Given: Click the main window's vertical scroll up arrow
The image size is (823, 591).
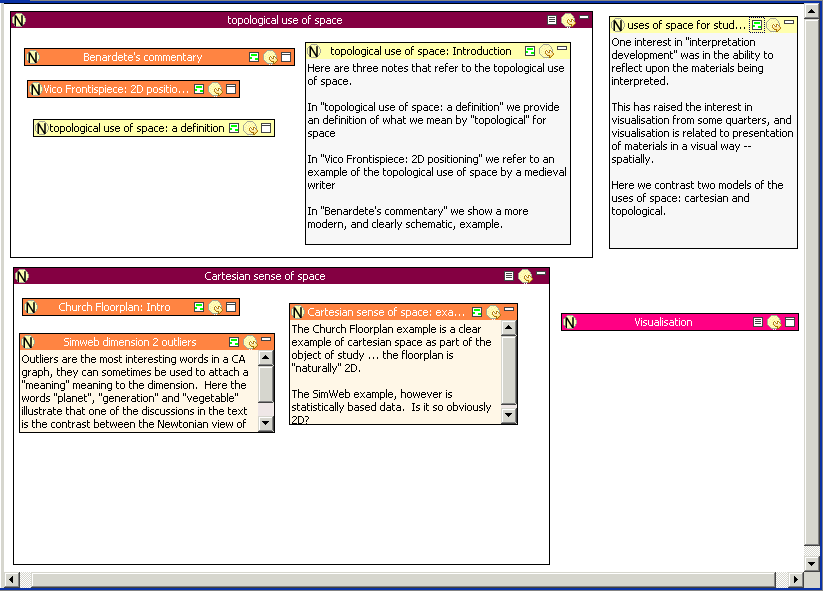Looking at the screenshot, I should click(x=811, y=13).
